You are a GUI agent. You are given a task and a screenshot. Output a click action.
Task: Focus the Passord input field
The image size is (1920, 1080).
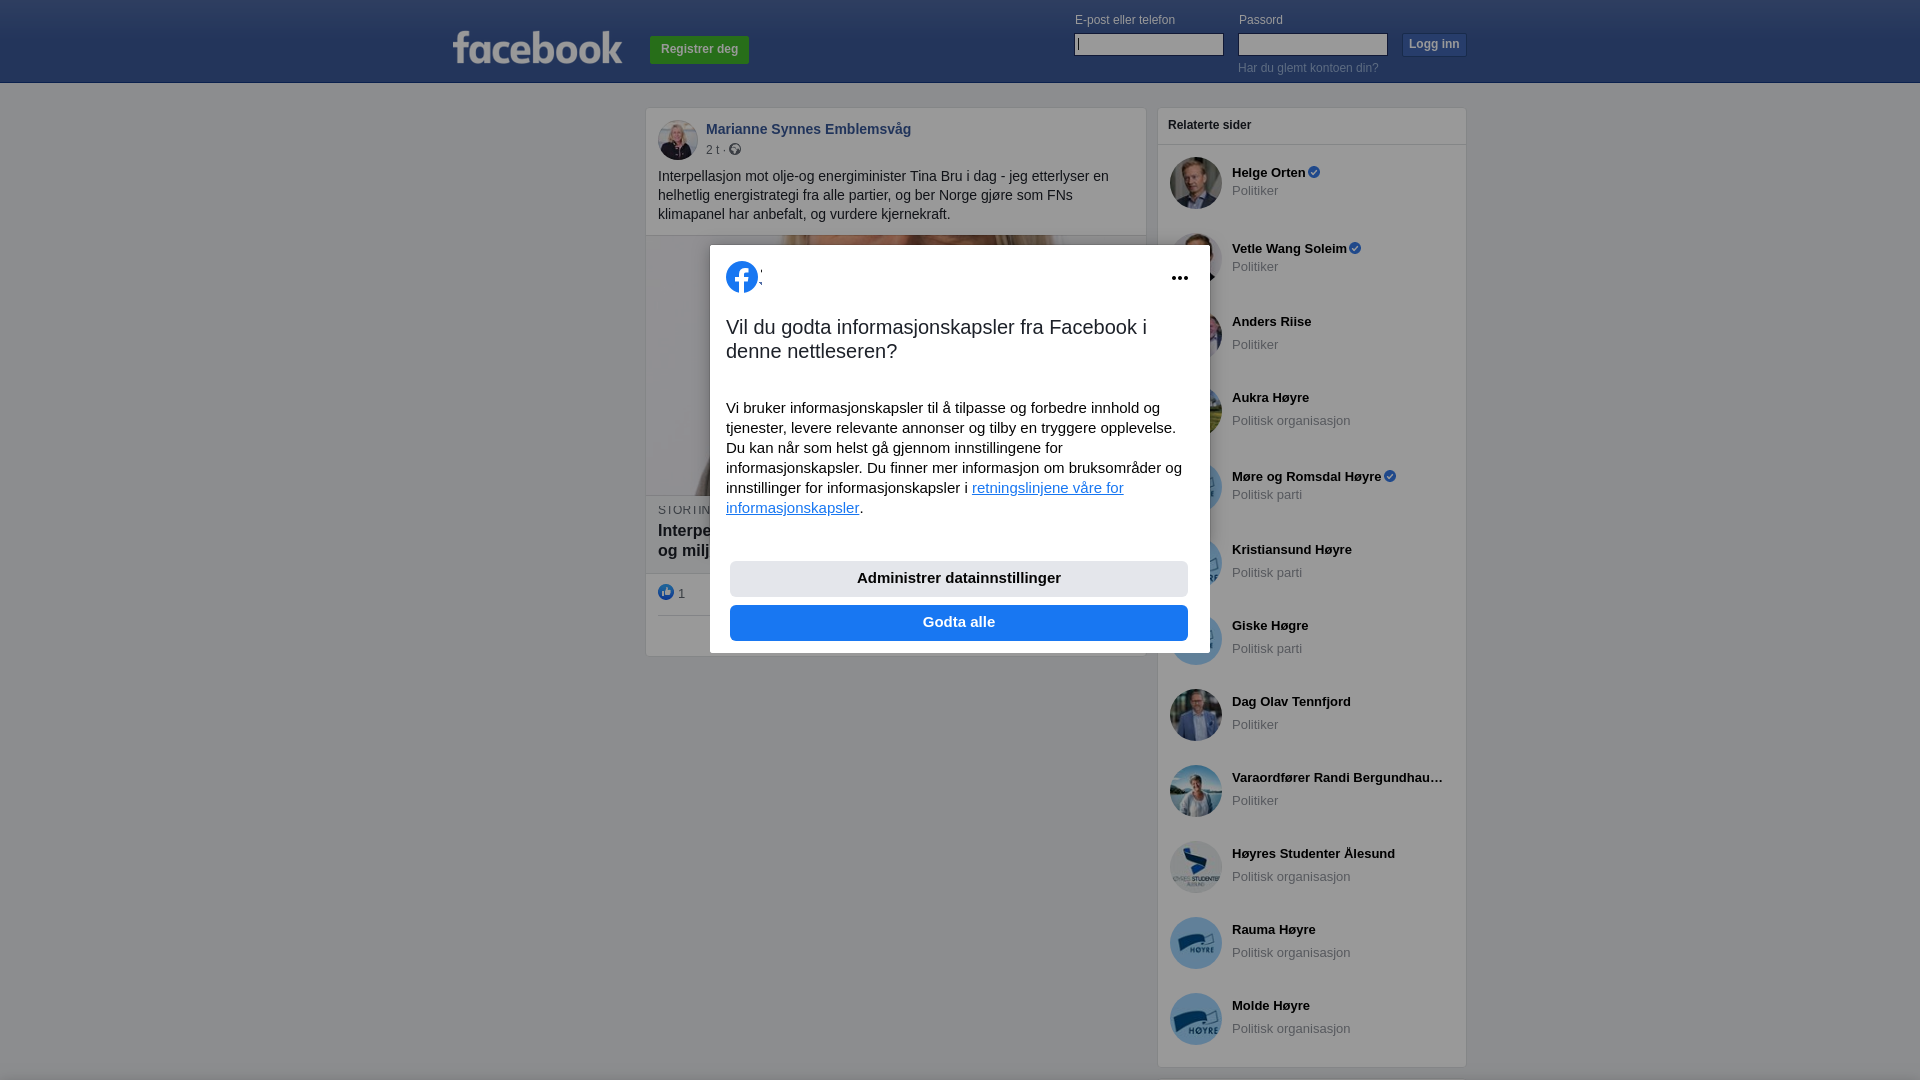[1313, 44]
